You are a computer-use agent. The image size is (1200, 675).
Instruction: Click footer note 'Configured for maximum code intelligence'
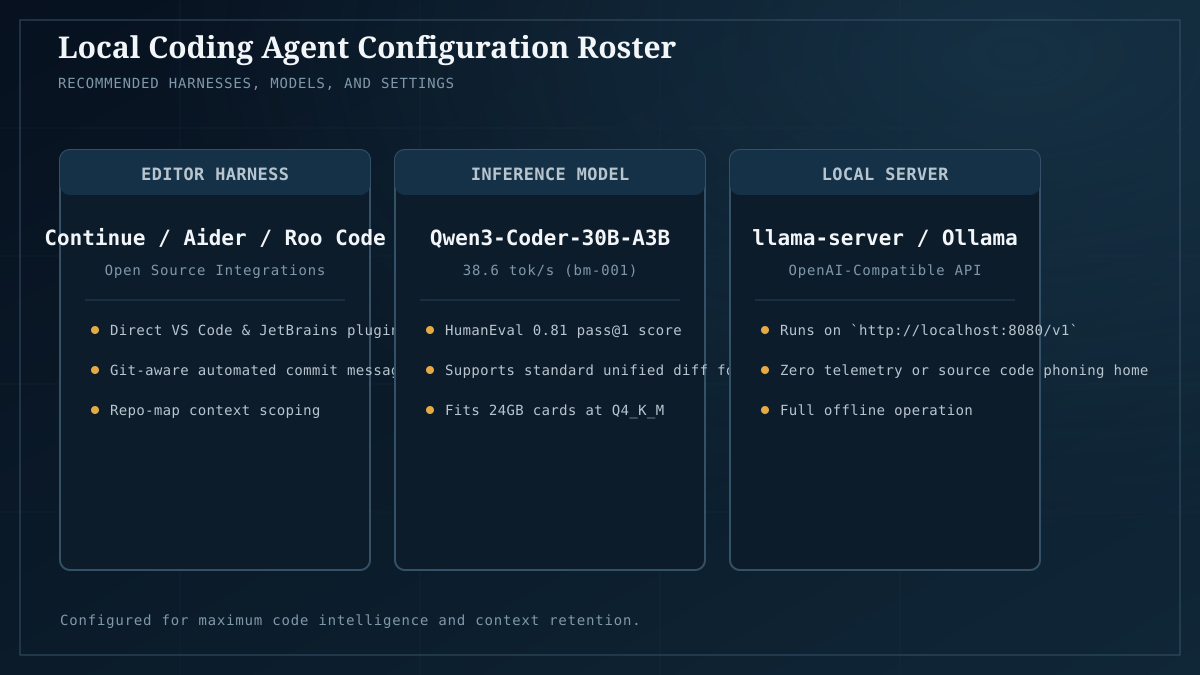(x=350, y=620)
